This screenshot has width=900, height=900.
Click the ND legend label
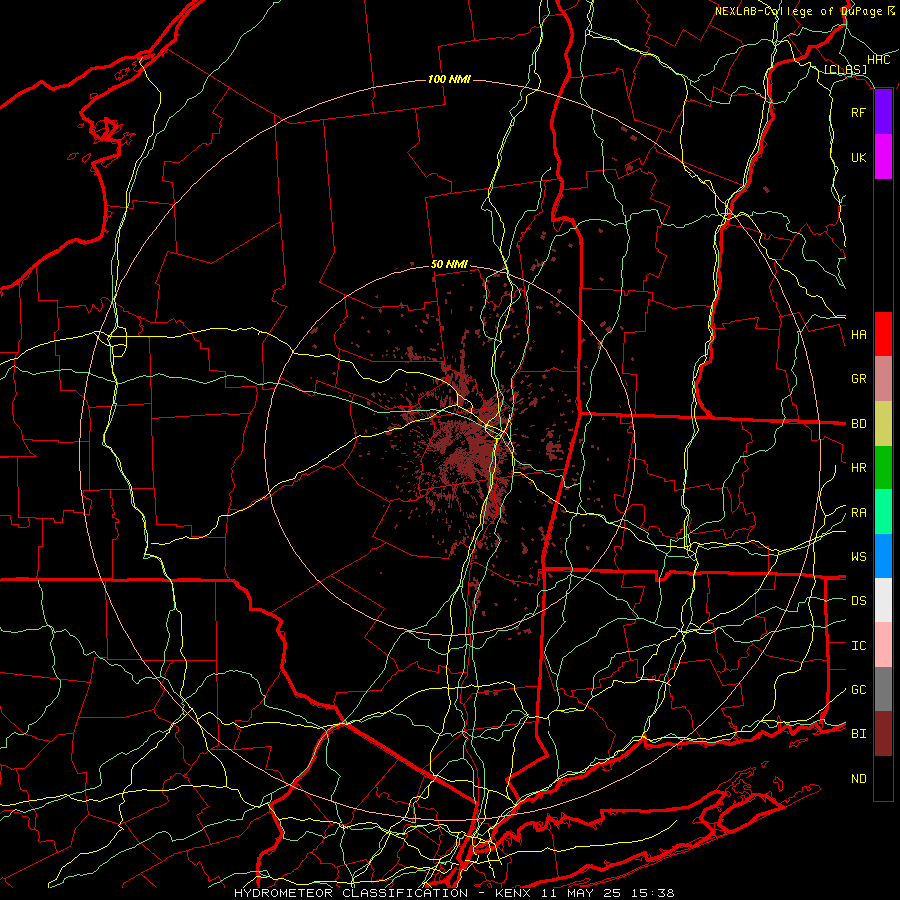click(858, 779)
